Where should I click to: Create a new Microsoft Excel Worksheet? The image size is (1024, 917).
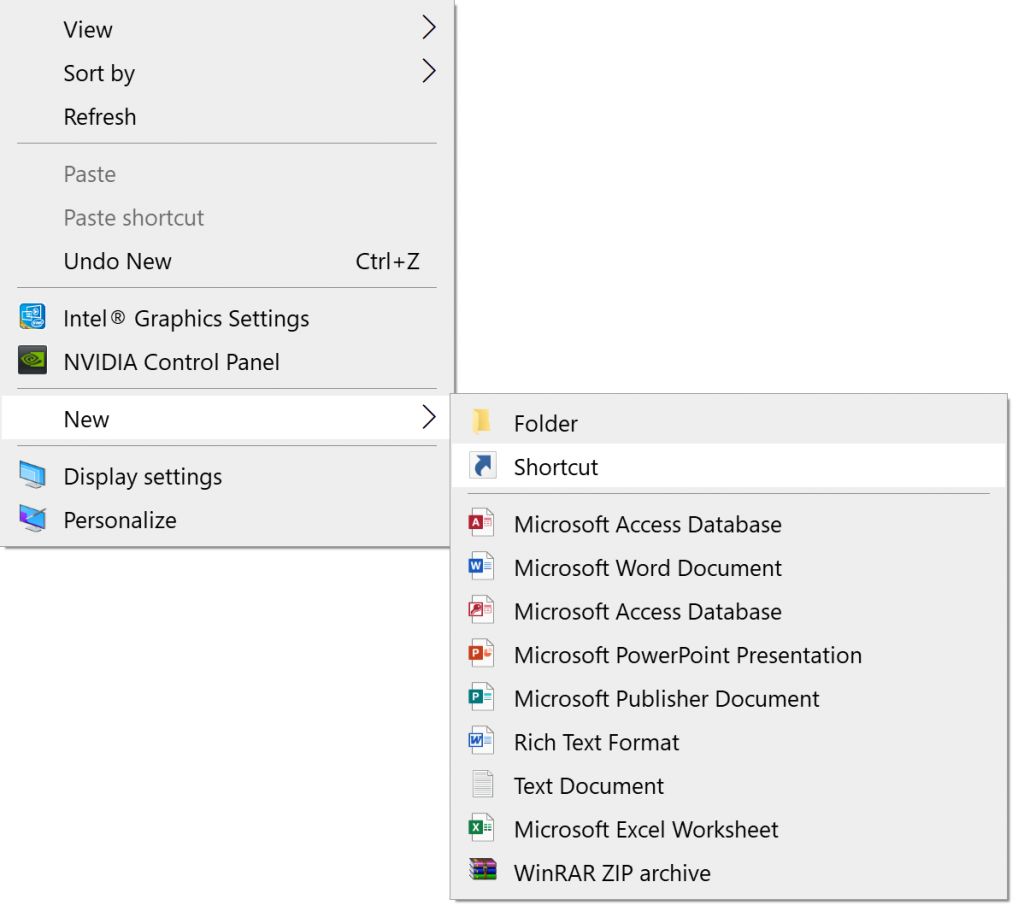coord(729,829)
